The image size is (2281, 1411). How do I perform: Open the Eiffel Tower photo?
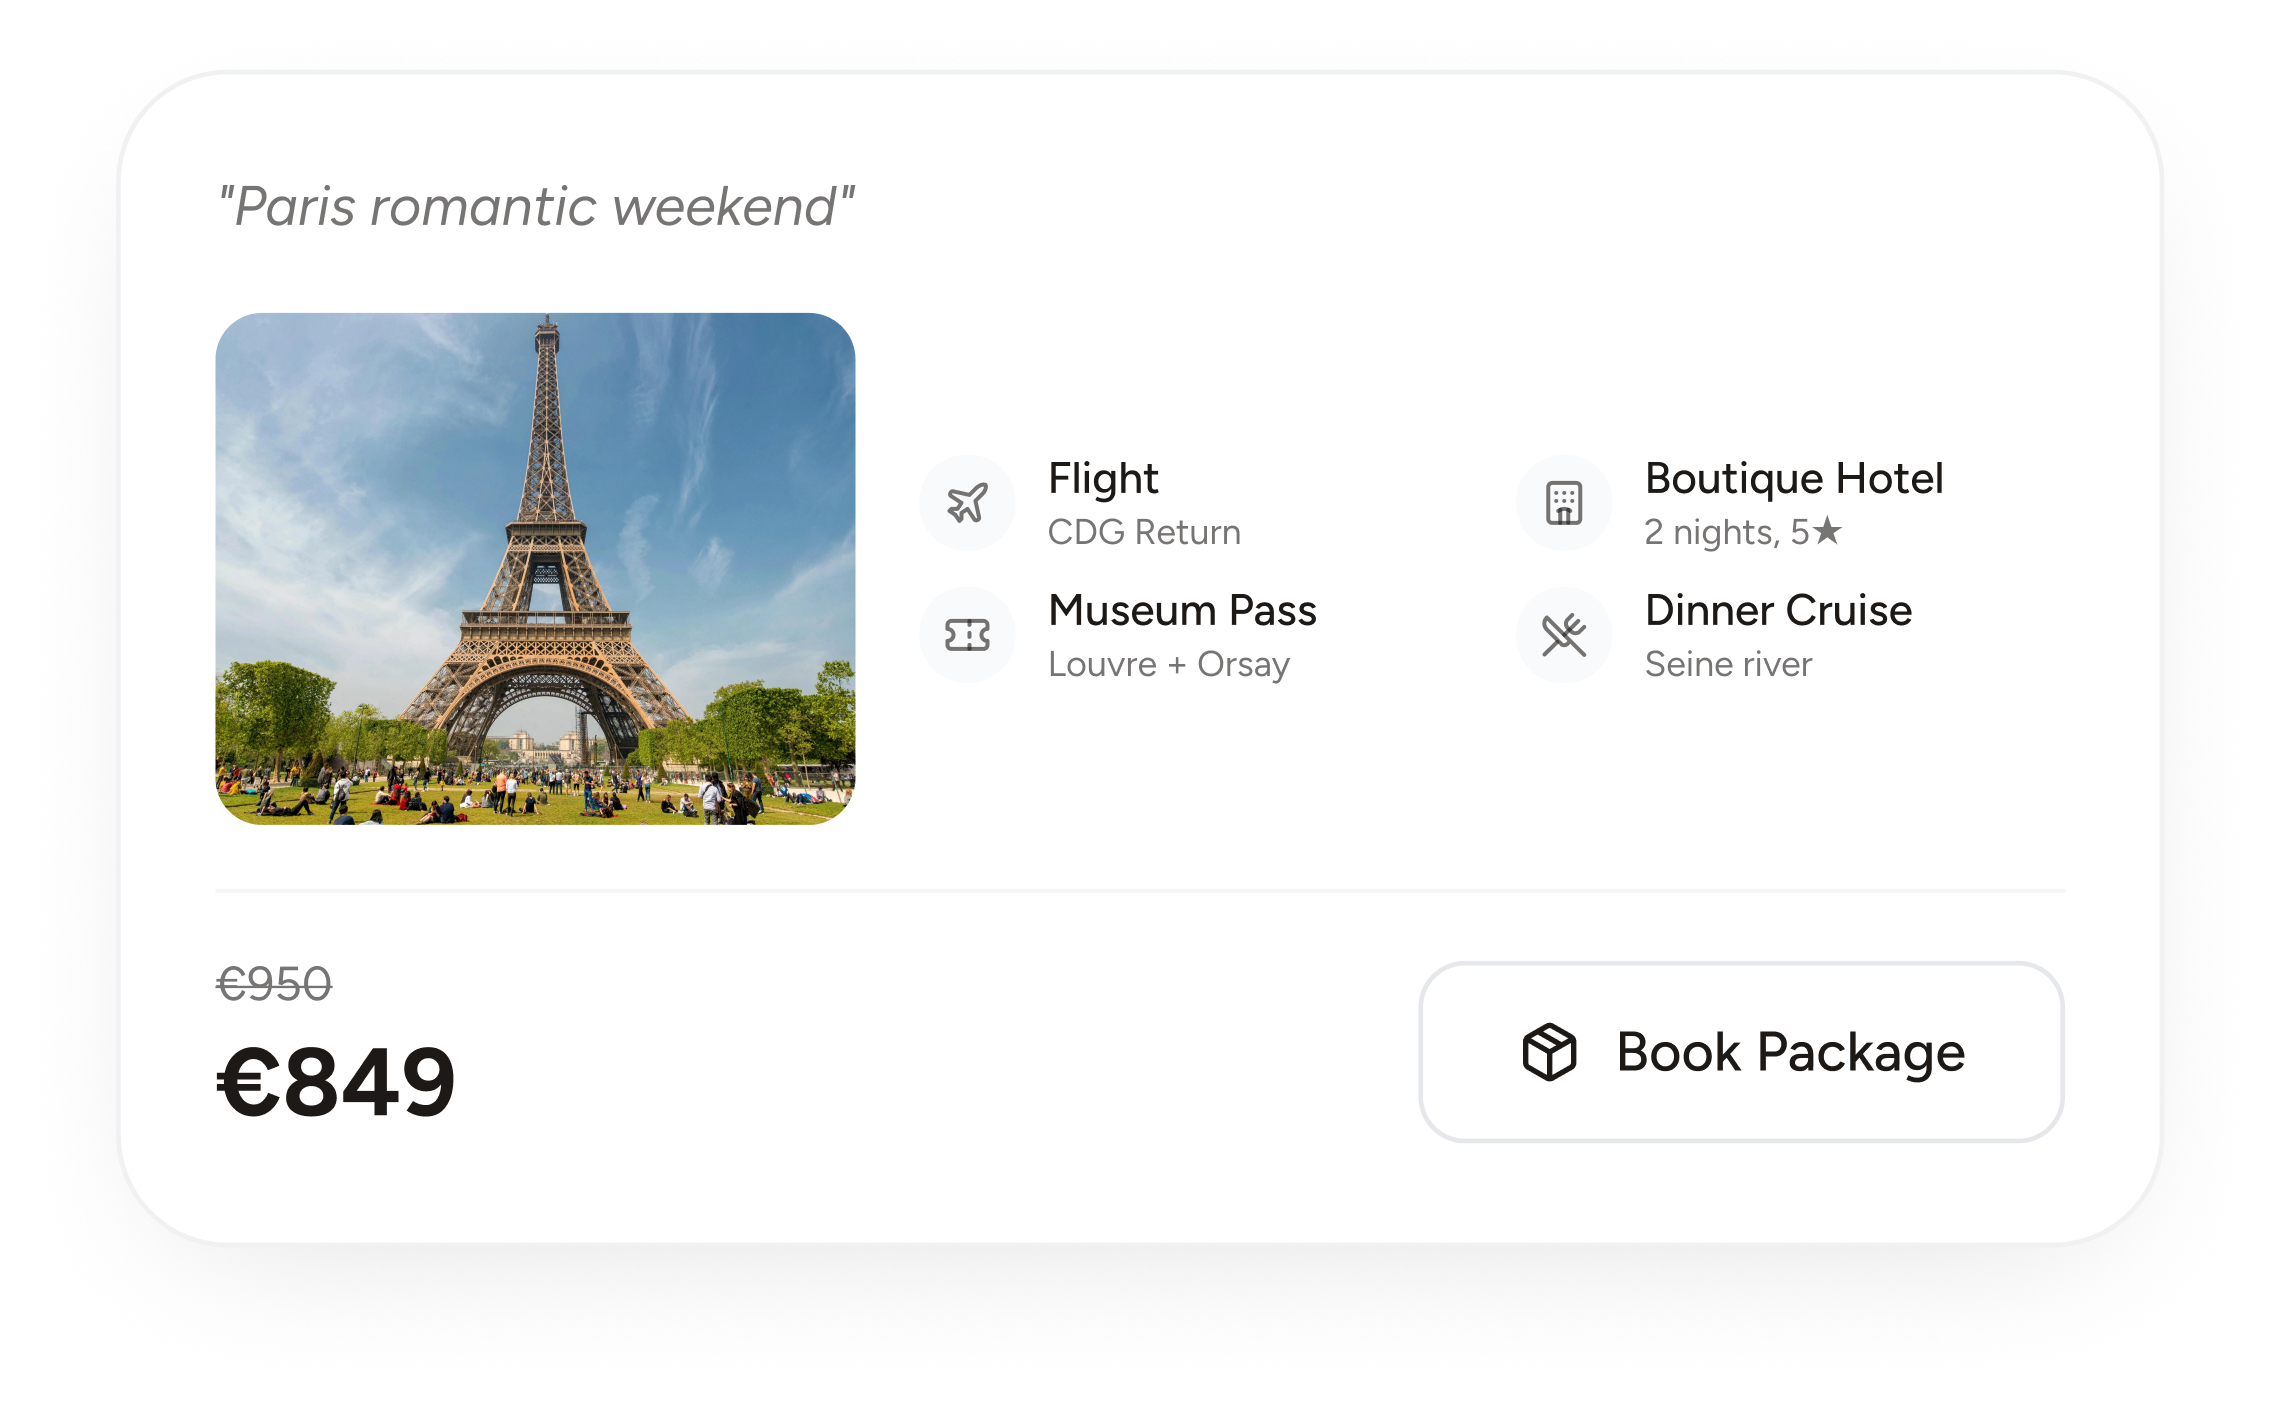click(535, 568)
